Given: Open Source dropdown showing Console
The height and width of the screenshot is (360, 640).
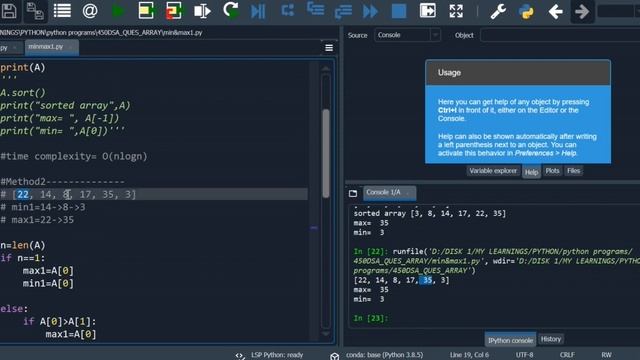Looking at the screenshot, I should 407,35.
